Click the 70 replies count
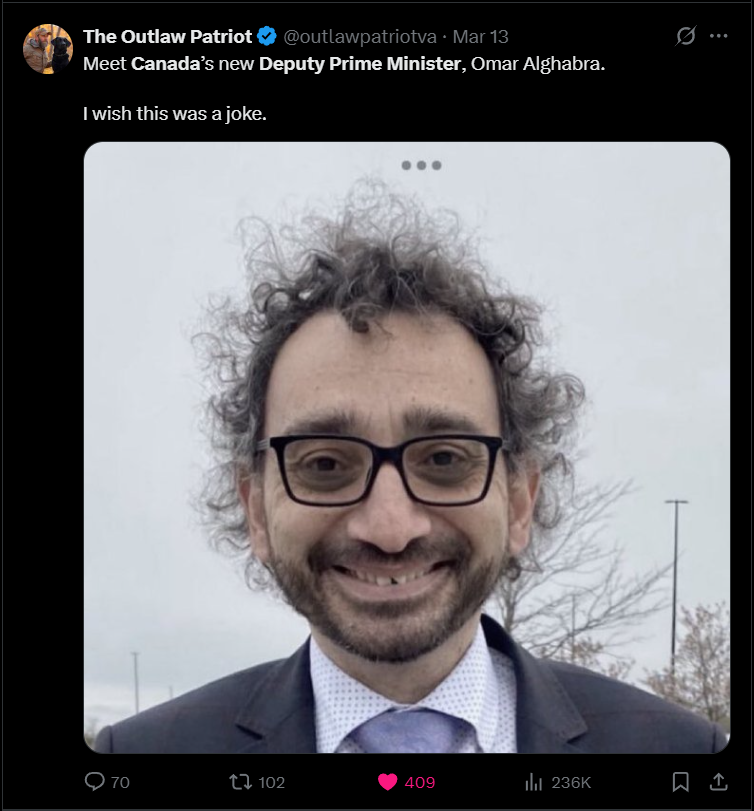This screenshot has width=754, height=811. tap(120, 783)
